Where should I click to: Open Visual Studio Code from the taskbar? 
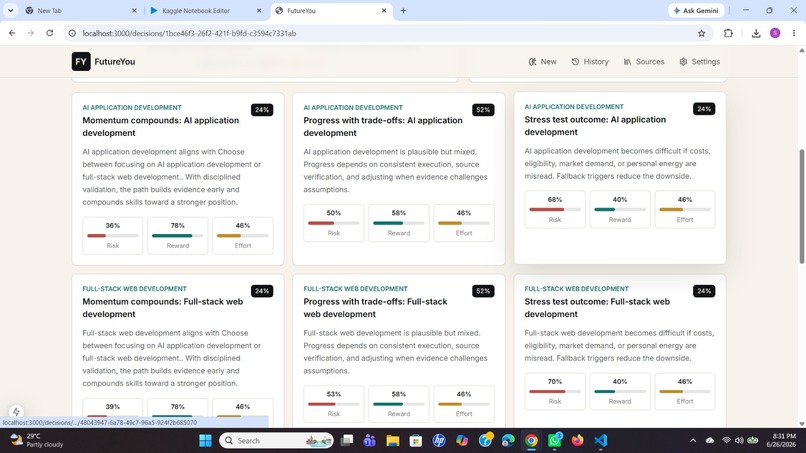pyautogui.click(x=600, y=441)
